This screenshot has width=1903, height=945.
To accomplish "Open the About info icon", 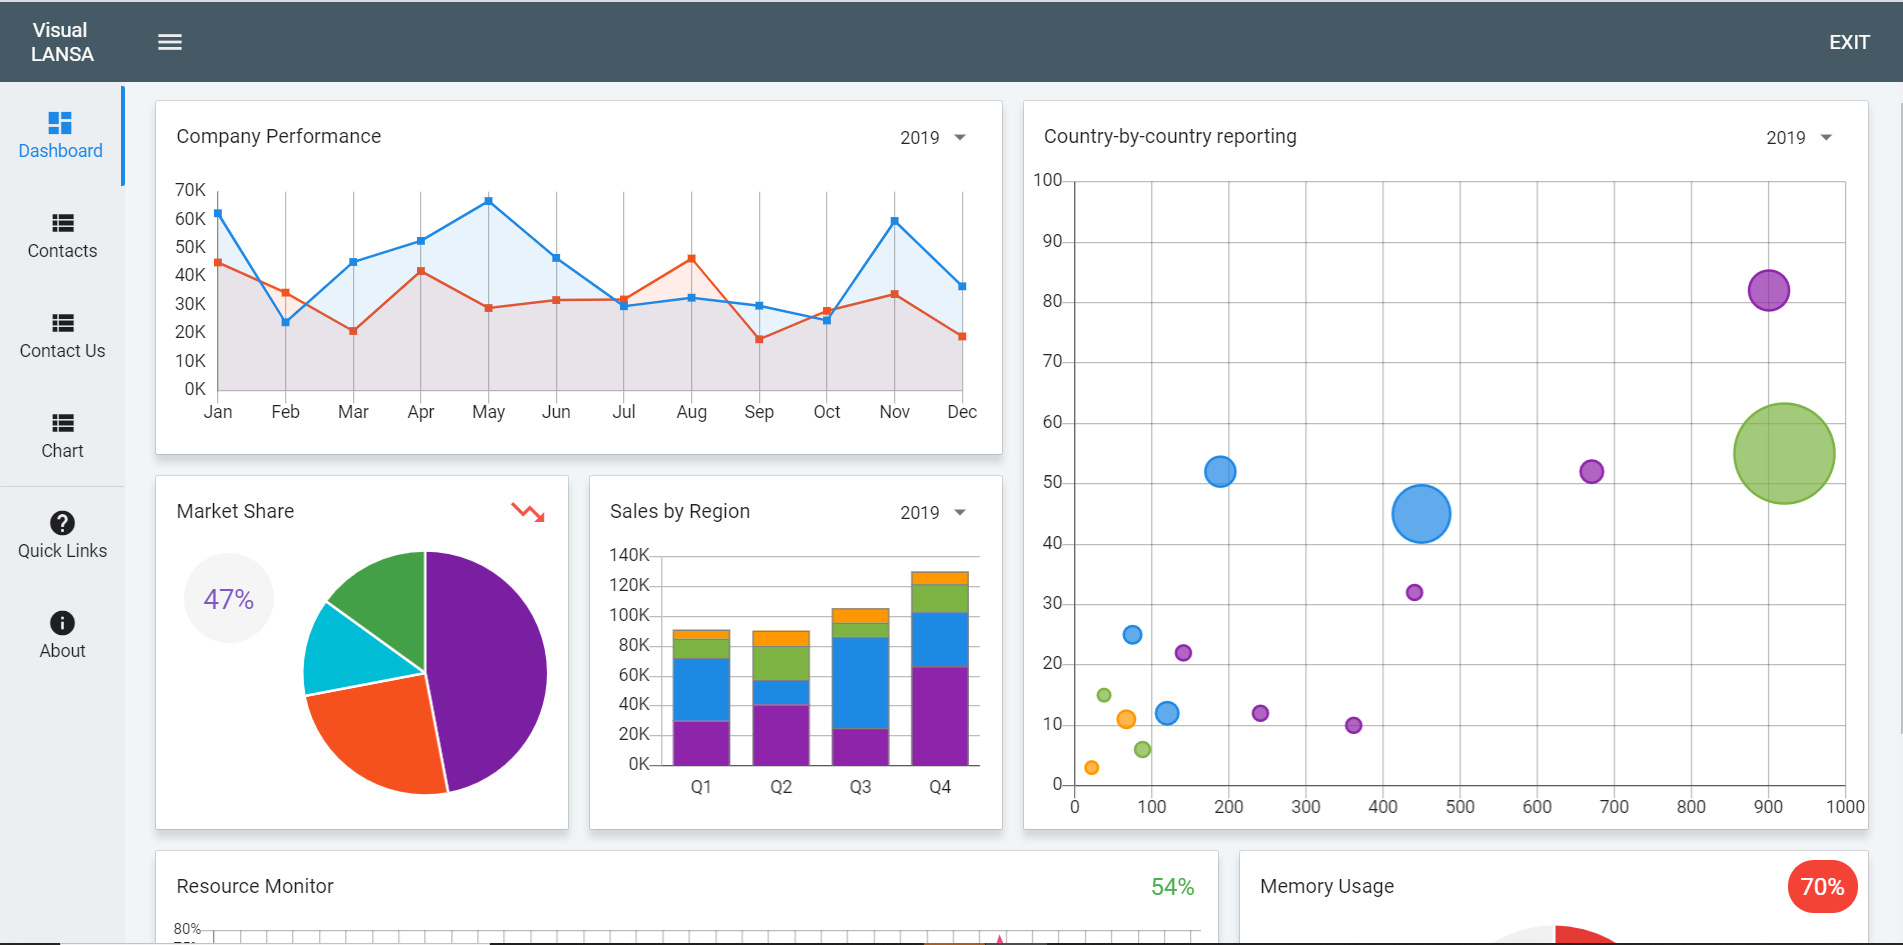I will [62, 623].
